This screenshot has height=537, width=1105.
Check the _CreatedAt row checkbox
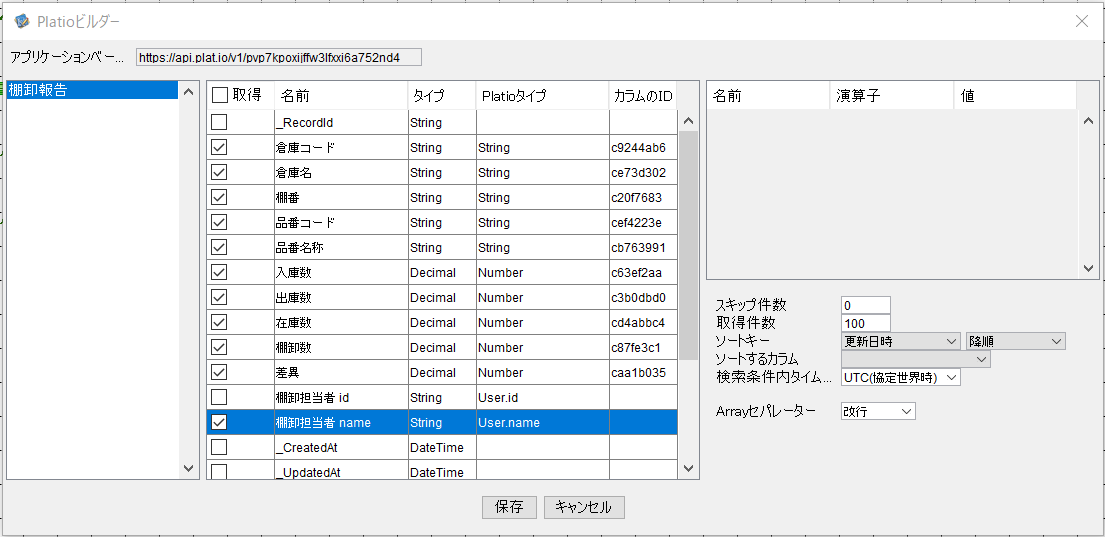(219, 447)
